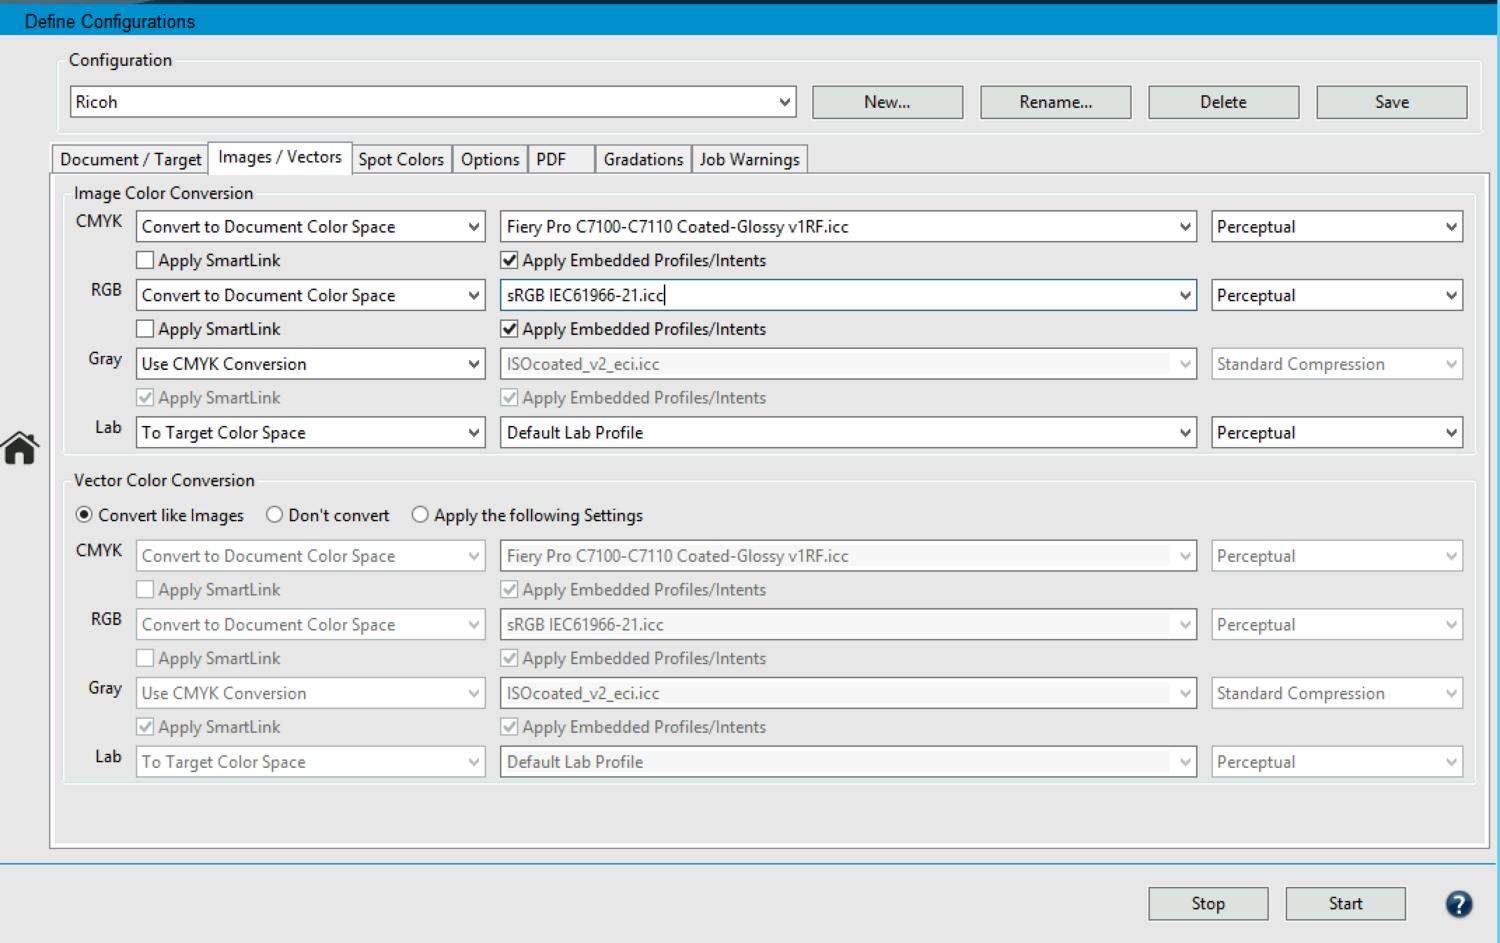Image resolution: width=1500 pixels, height=943 pixels.
Task: Open the Help question mark icon
Action: (1458, 904)
